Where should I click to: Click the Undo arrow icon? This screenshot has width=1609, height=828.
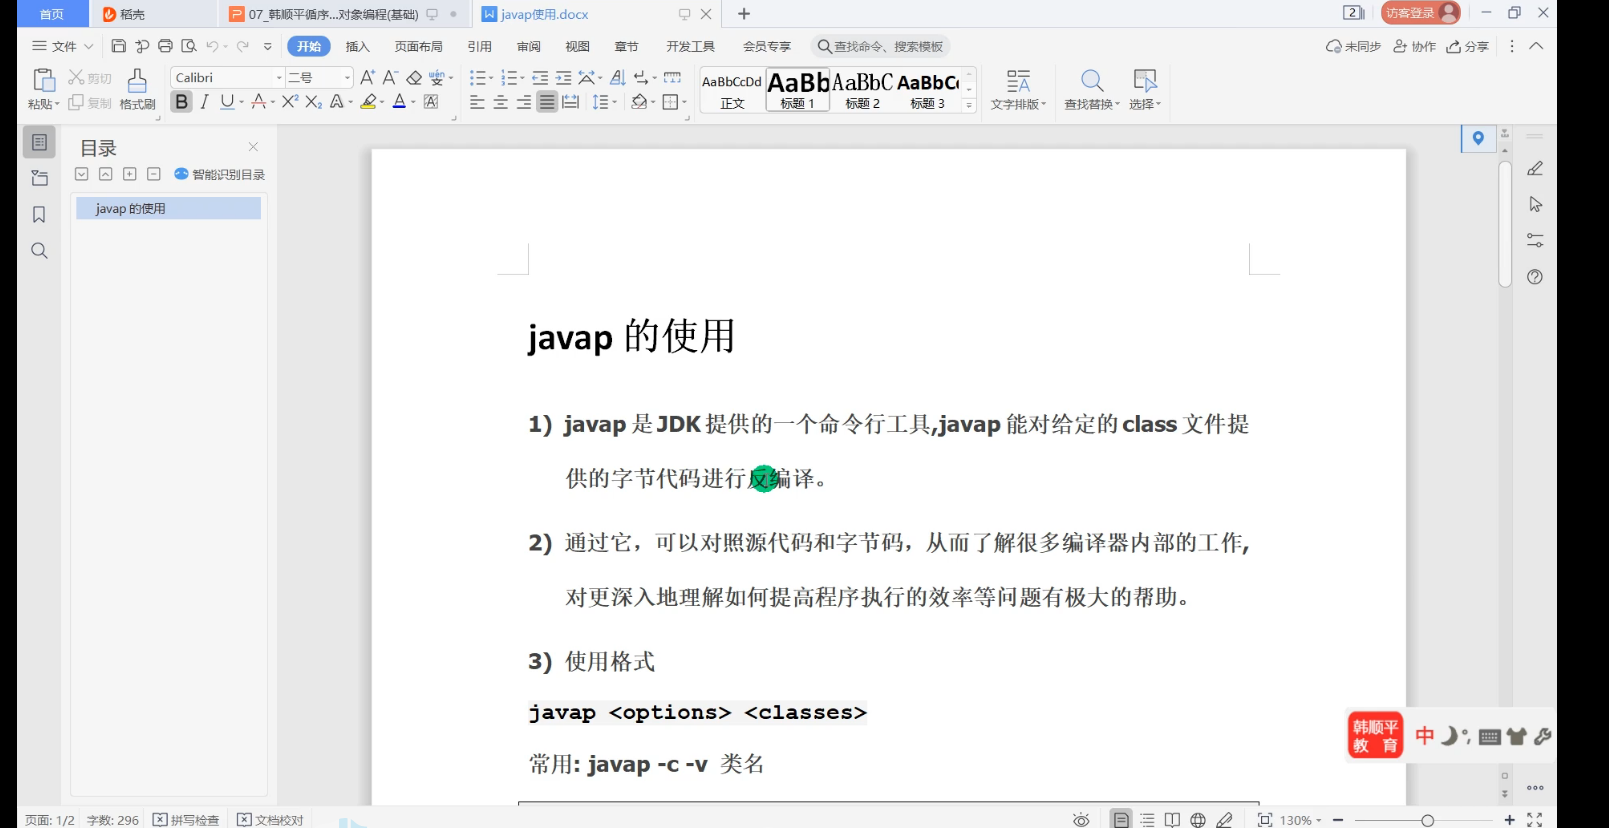coord(212,46)
